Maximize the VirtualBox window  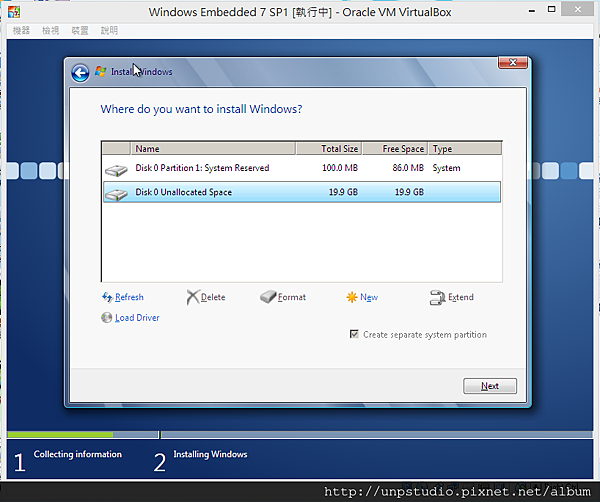point(551,10)
